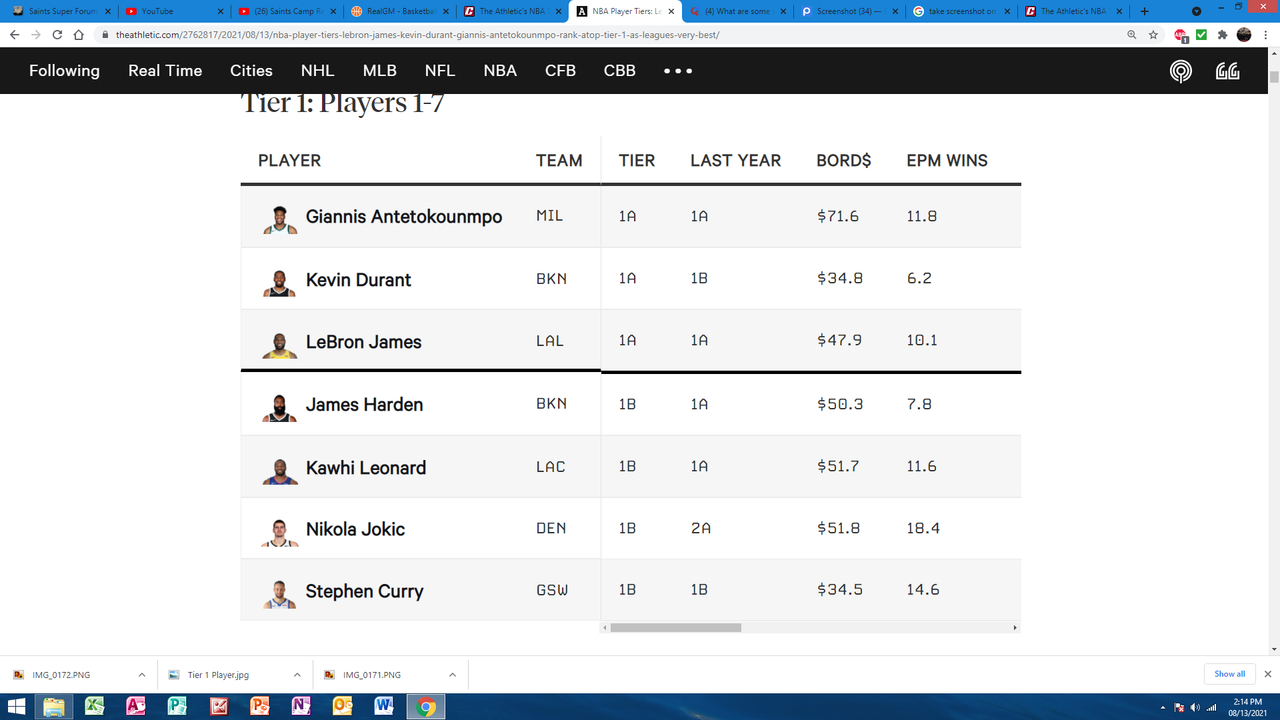Launch PowerPoint from the taskbar
This screenshot has width=1280, height=720.
(x=260, y=707)
